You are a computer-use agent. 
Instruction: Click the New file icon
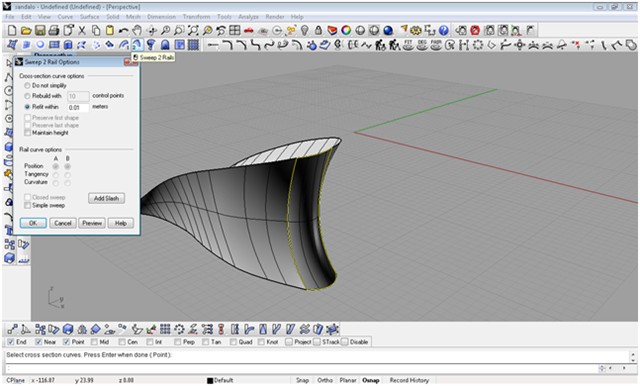(12, 30)
